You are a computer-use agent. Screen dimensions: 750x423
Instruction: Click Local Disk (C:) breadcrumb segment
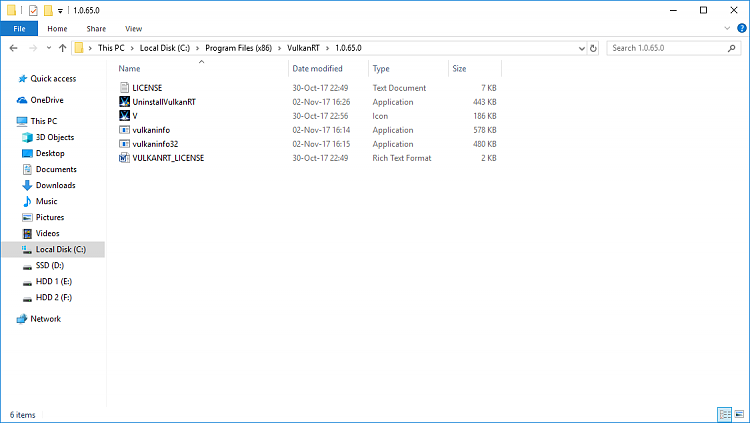coord(165,48)
